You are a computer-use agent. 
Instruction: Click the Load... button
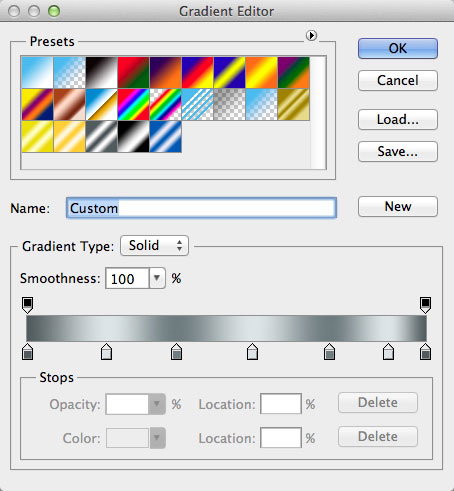398,119
